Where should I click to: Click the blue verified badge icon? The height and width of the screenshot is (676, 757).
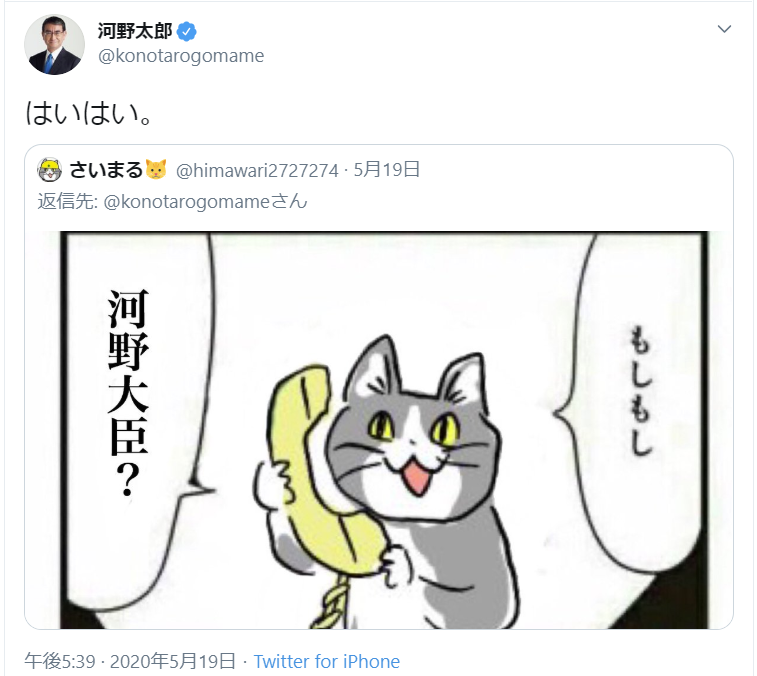tap(186, 32)
